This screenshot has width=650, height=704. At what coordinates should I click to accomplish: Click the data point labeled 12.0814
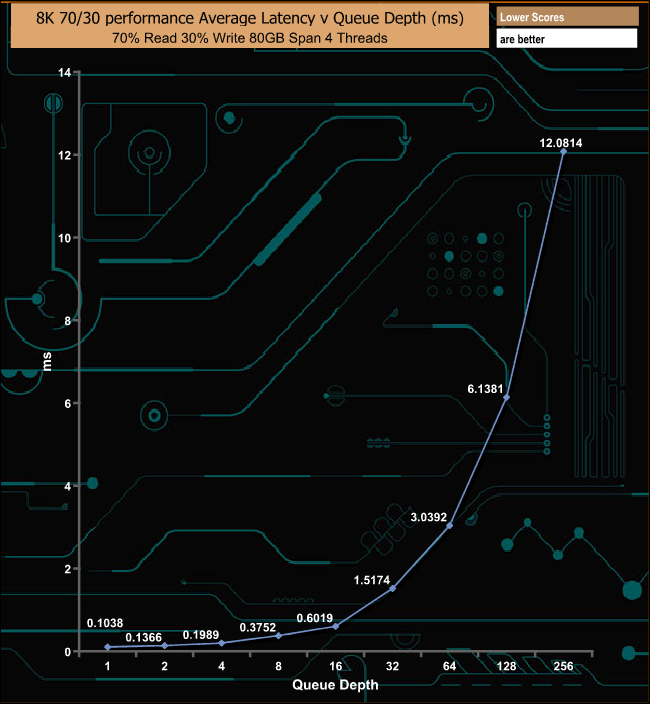point(563,152)
